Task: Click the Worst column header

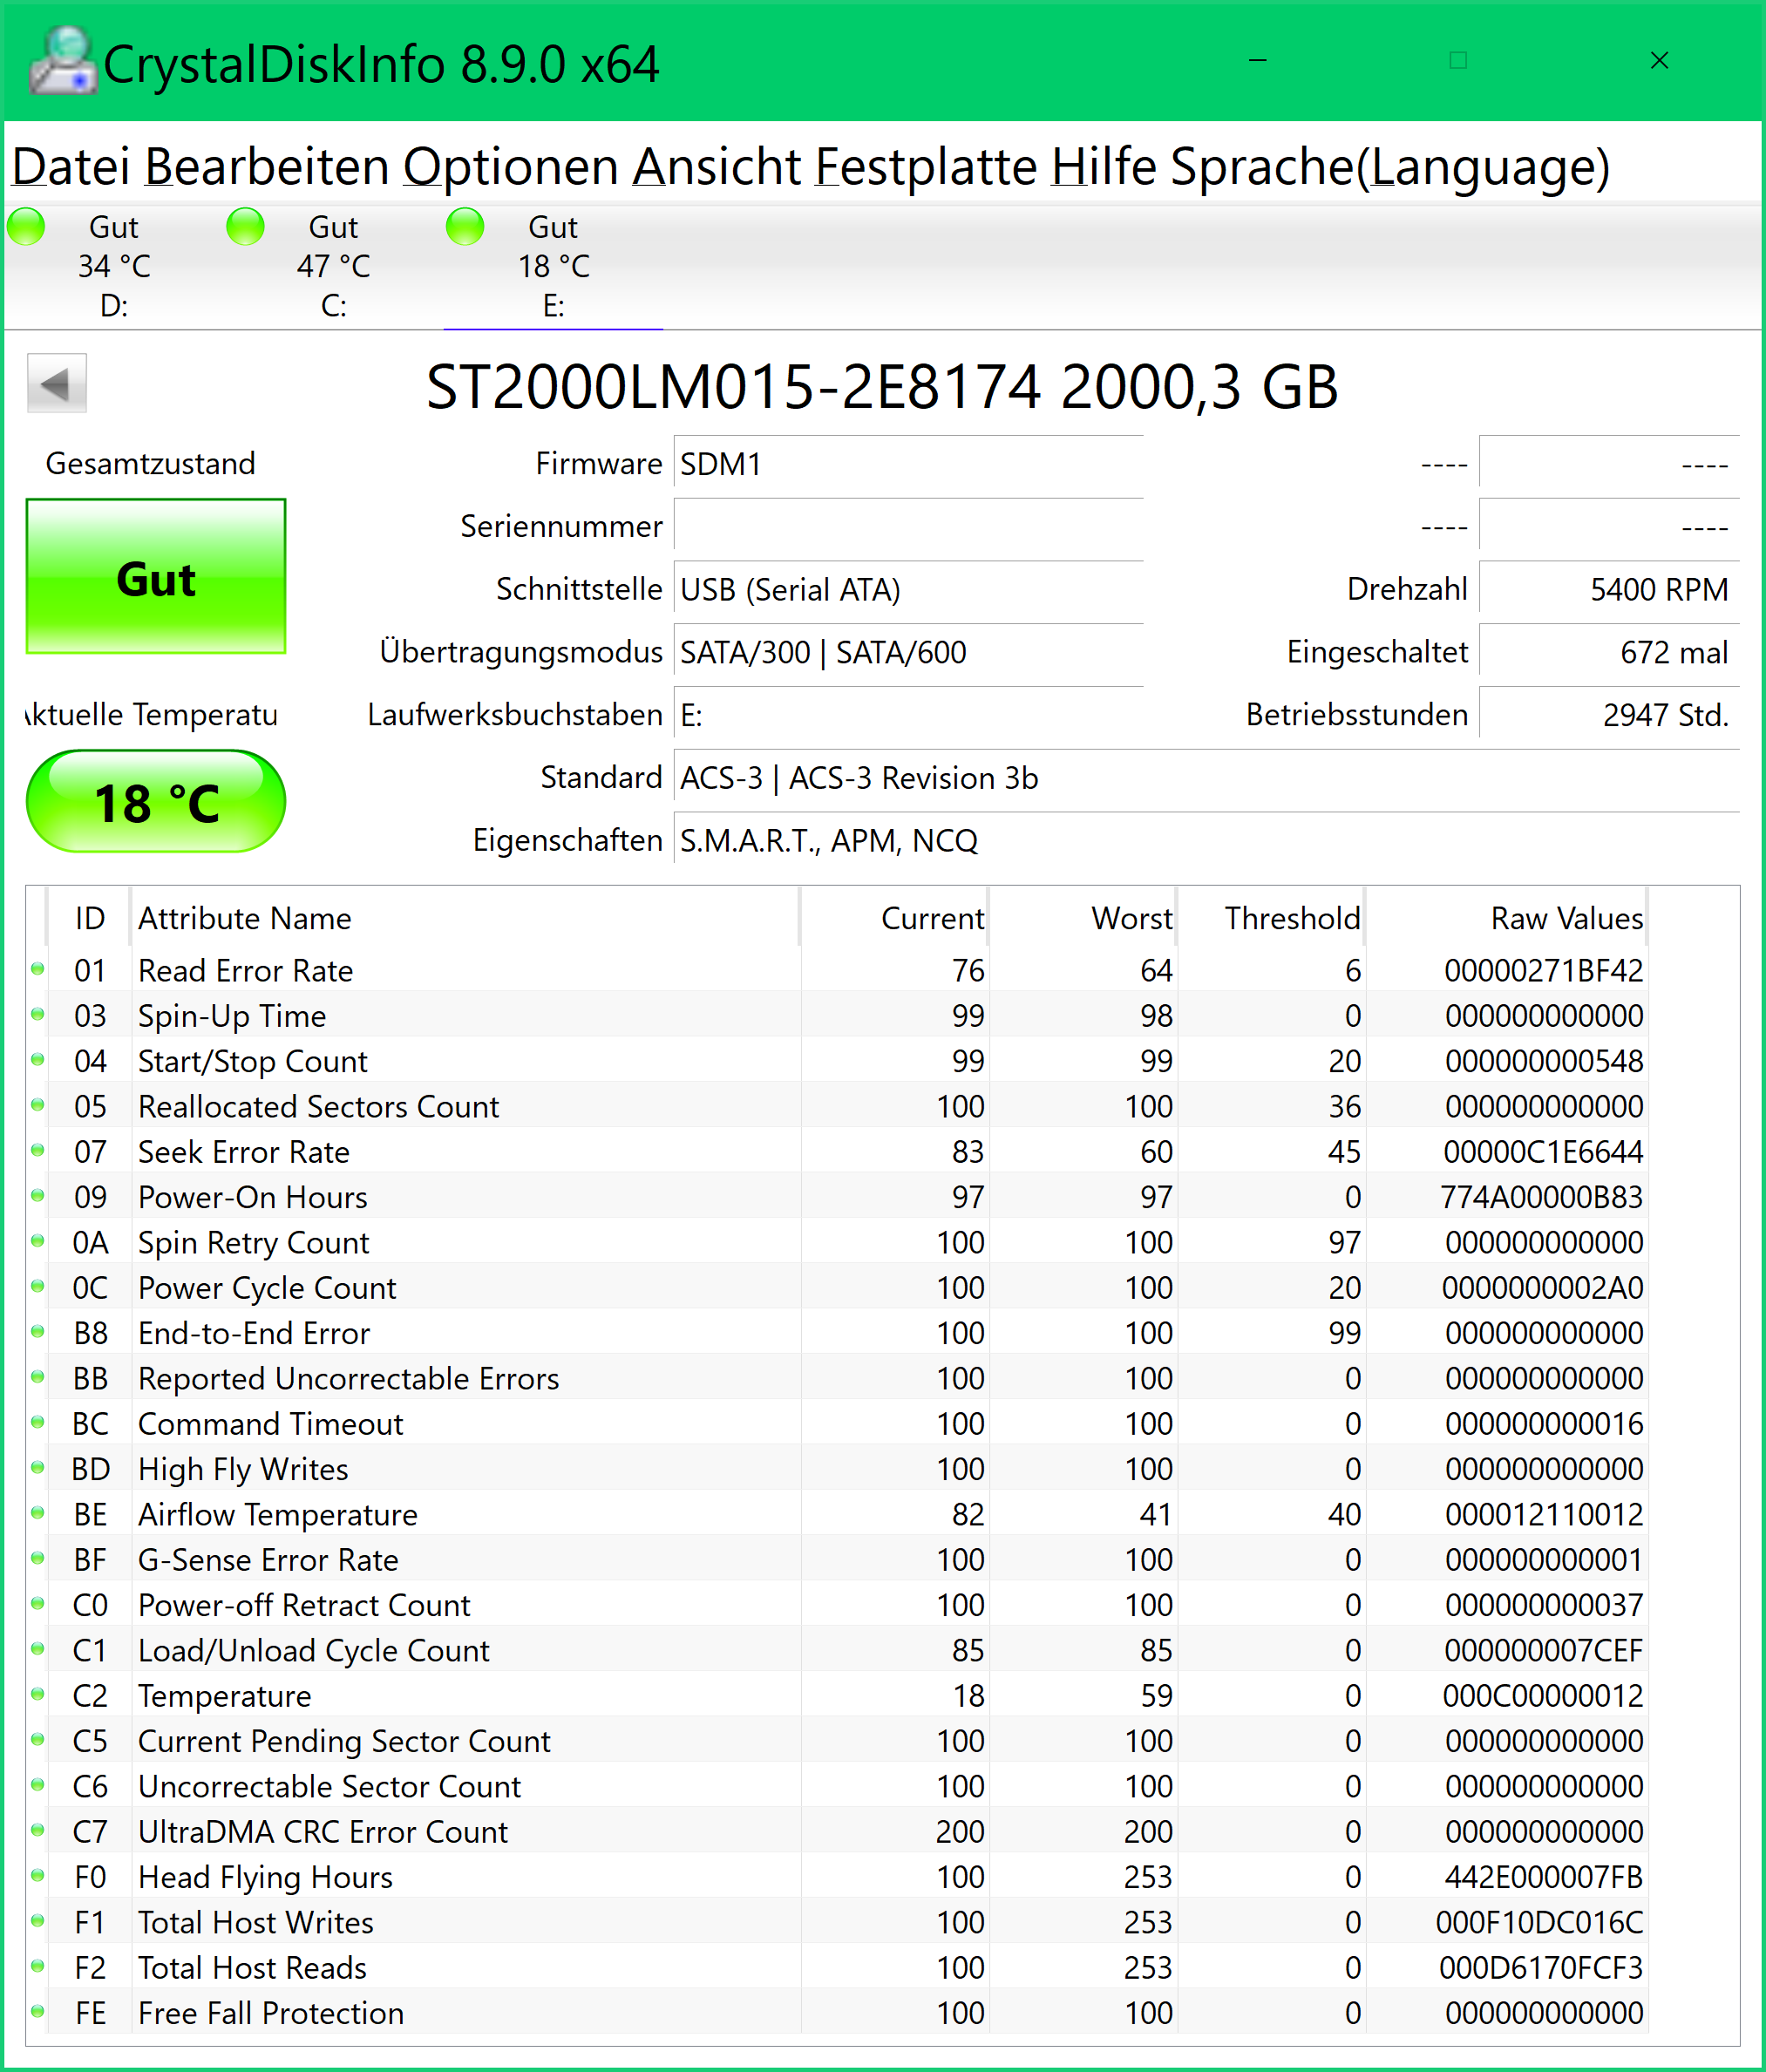Action: point(1082,917)
